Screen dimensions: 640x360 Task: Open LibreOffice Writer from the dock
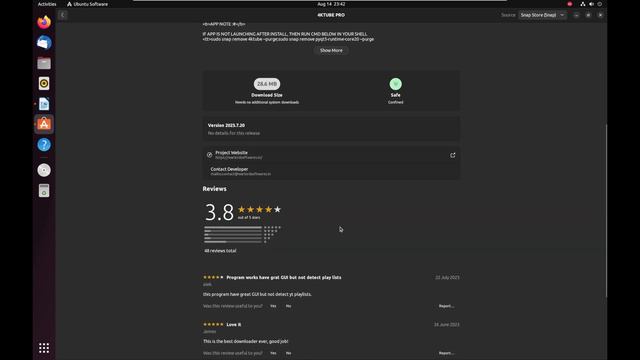click(x=44, y=104)
